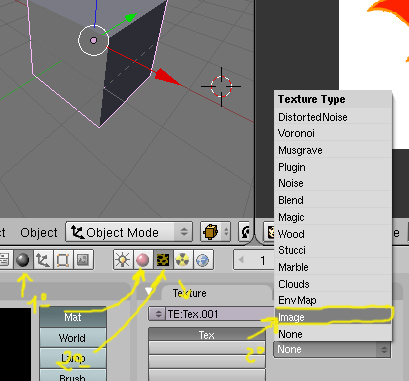Select the World buttons globe icon
Screen dimensions: 409x381
[203, 260]
